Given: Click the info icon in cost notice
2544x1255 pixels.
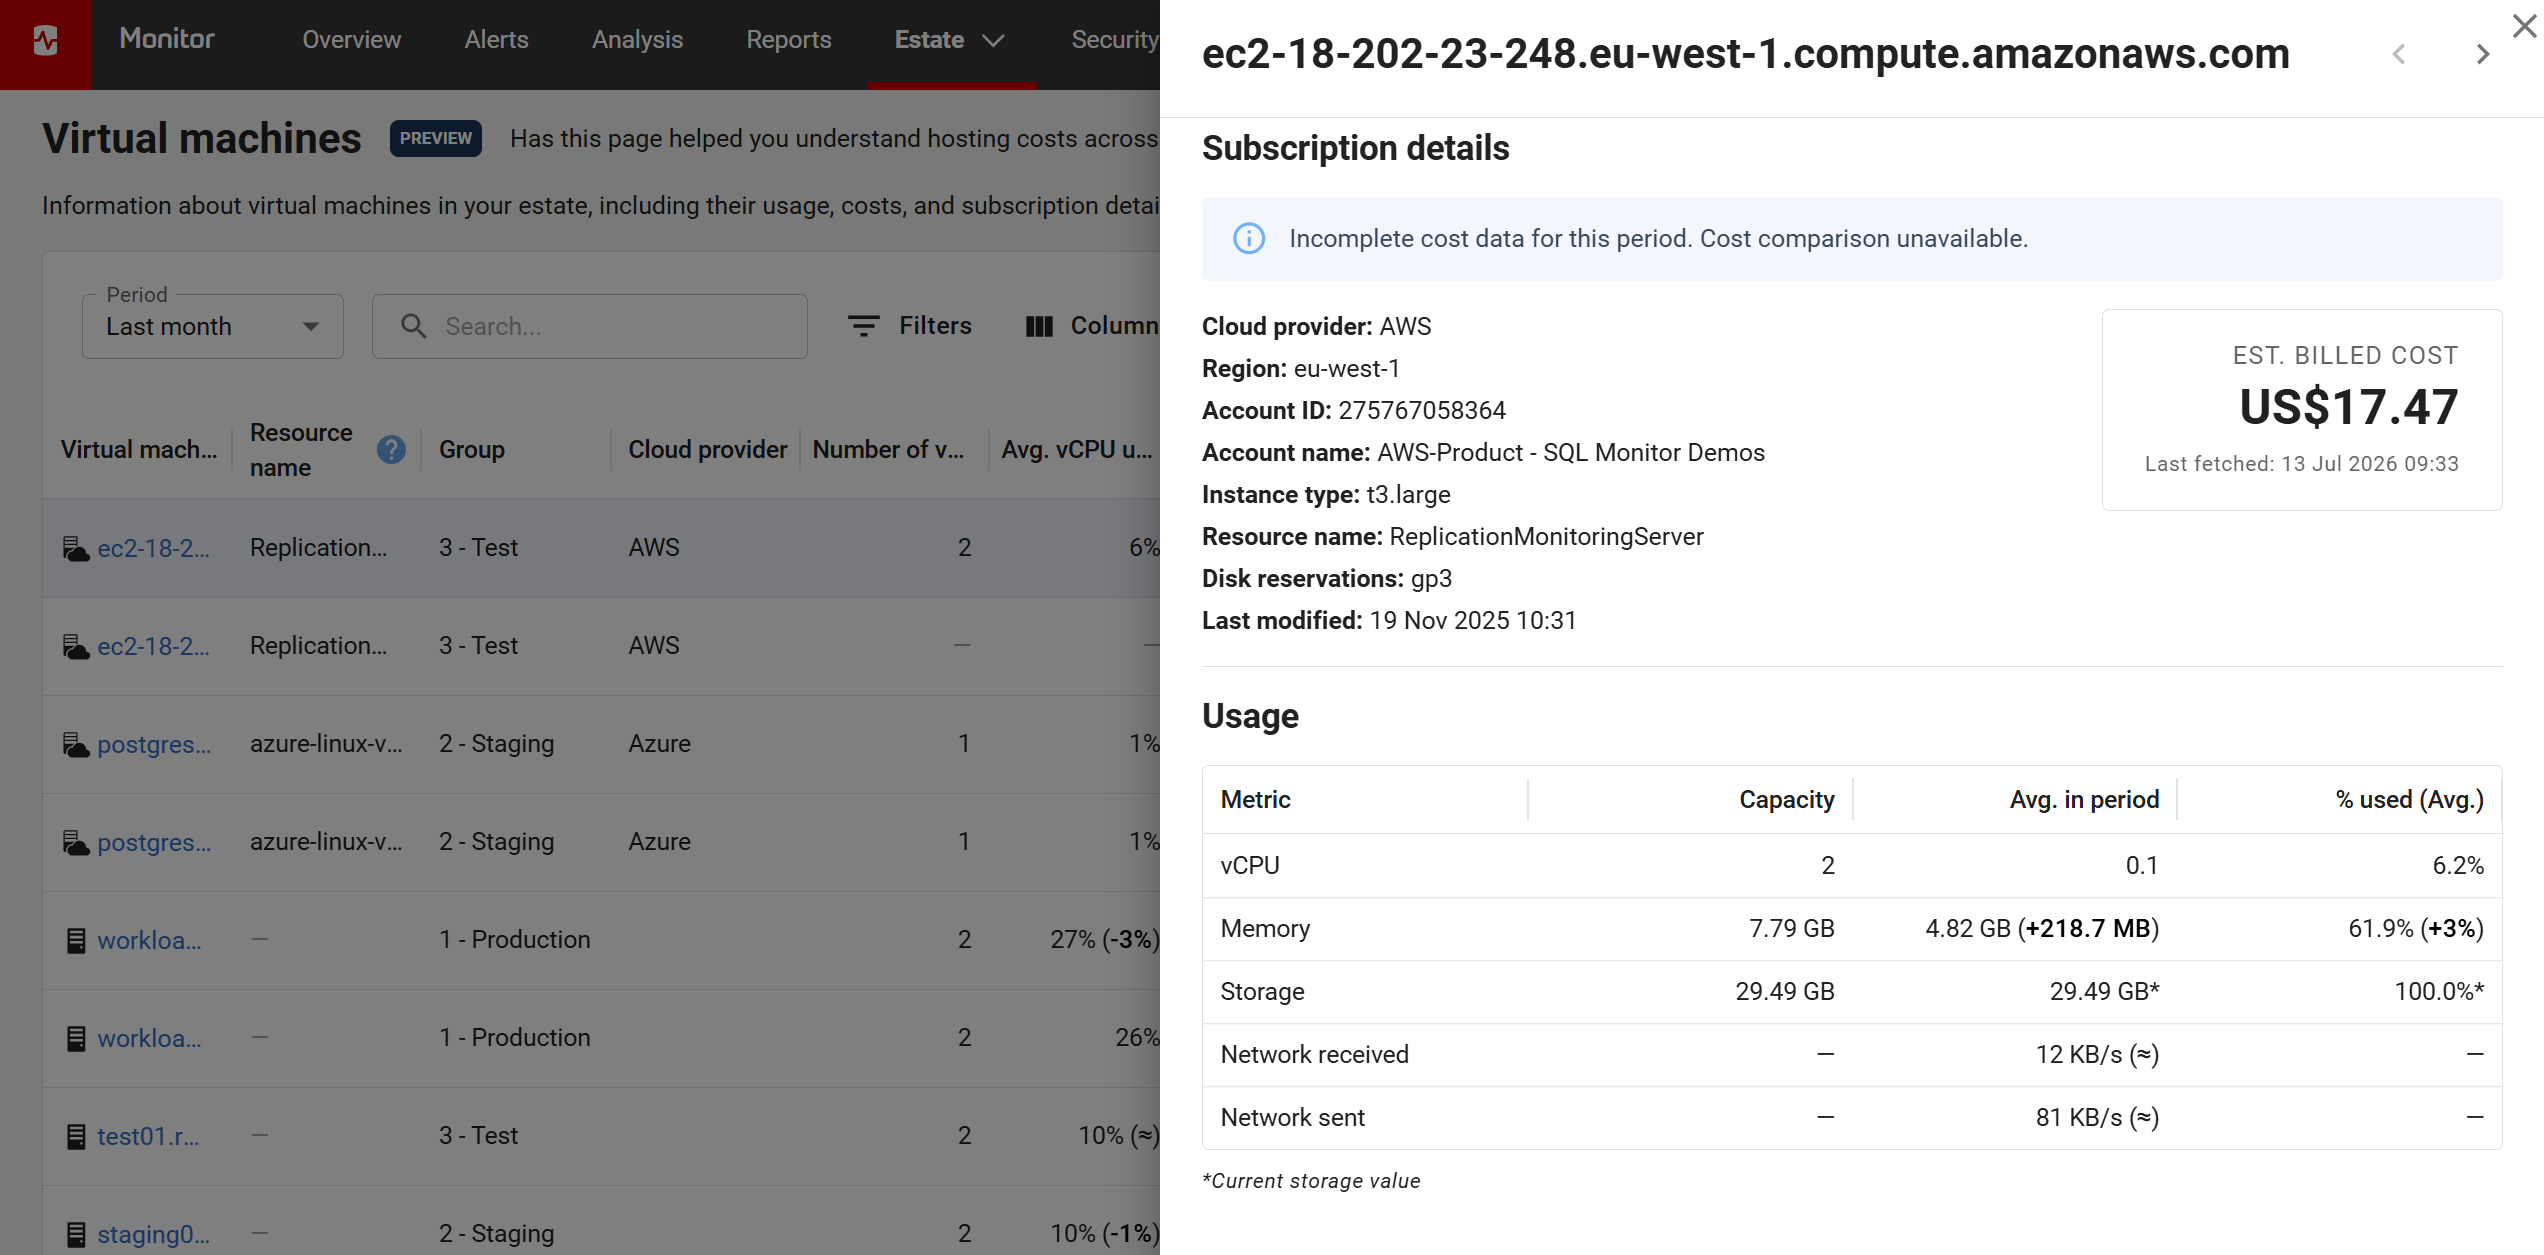Looking at the screenshot, I should coord(1249,239).
